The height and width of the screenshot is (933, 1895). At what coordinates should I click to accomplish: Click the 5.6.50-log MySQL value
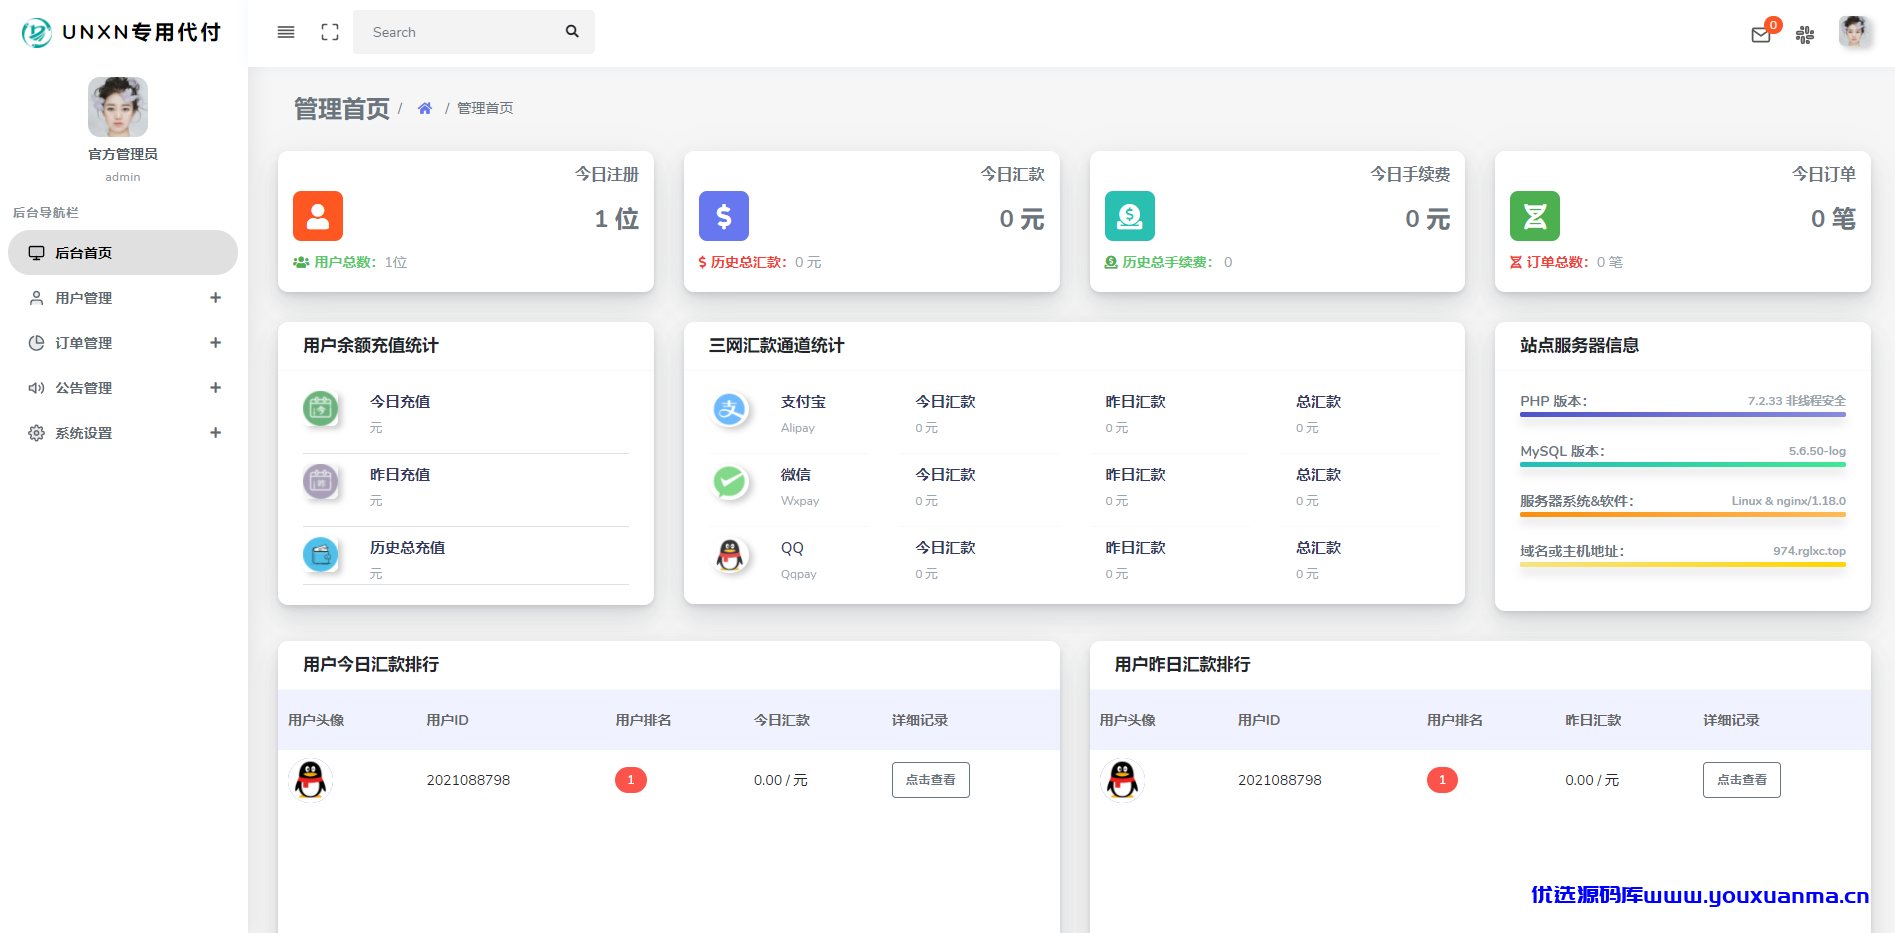[x=1817, y=451]
